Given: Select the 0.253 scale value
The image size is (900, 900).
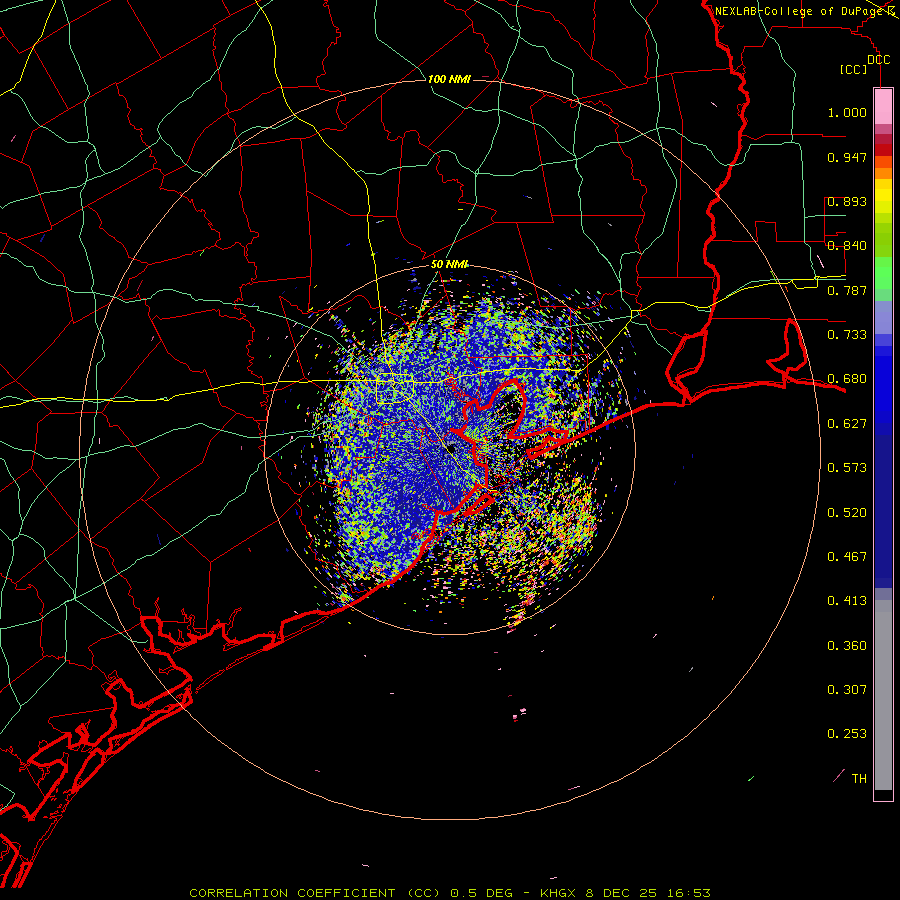Looking at the screenshot, I should (847, 734).
